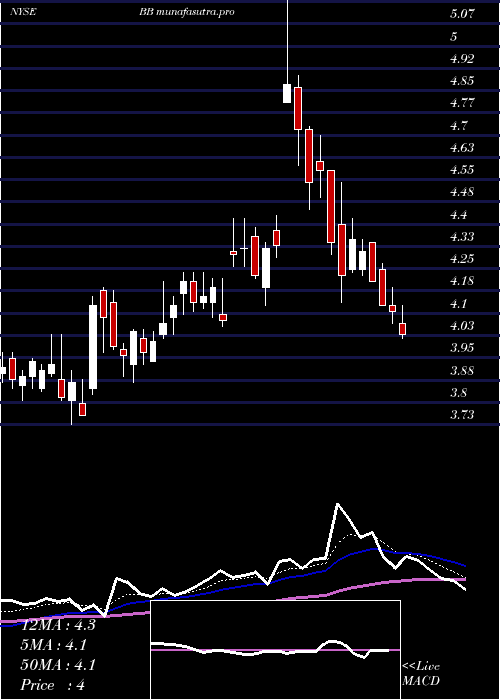Viewport: 500px width, 700px height.
Task: Select the 3.73 price axis label
Action: point(462,415)
